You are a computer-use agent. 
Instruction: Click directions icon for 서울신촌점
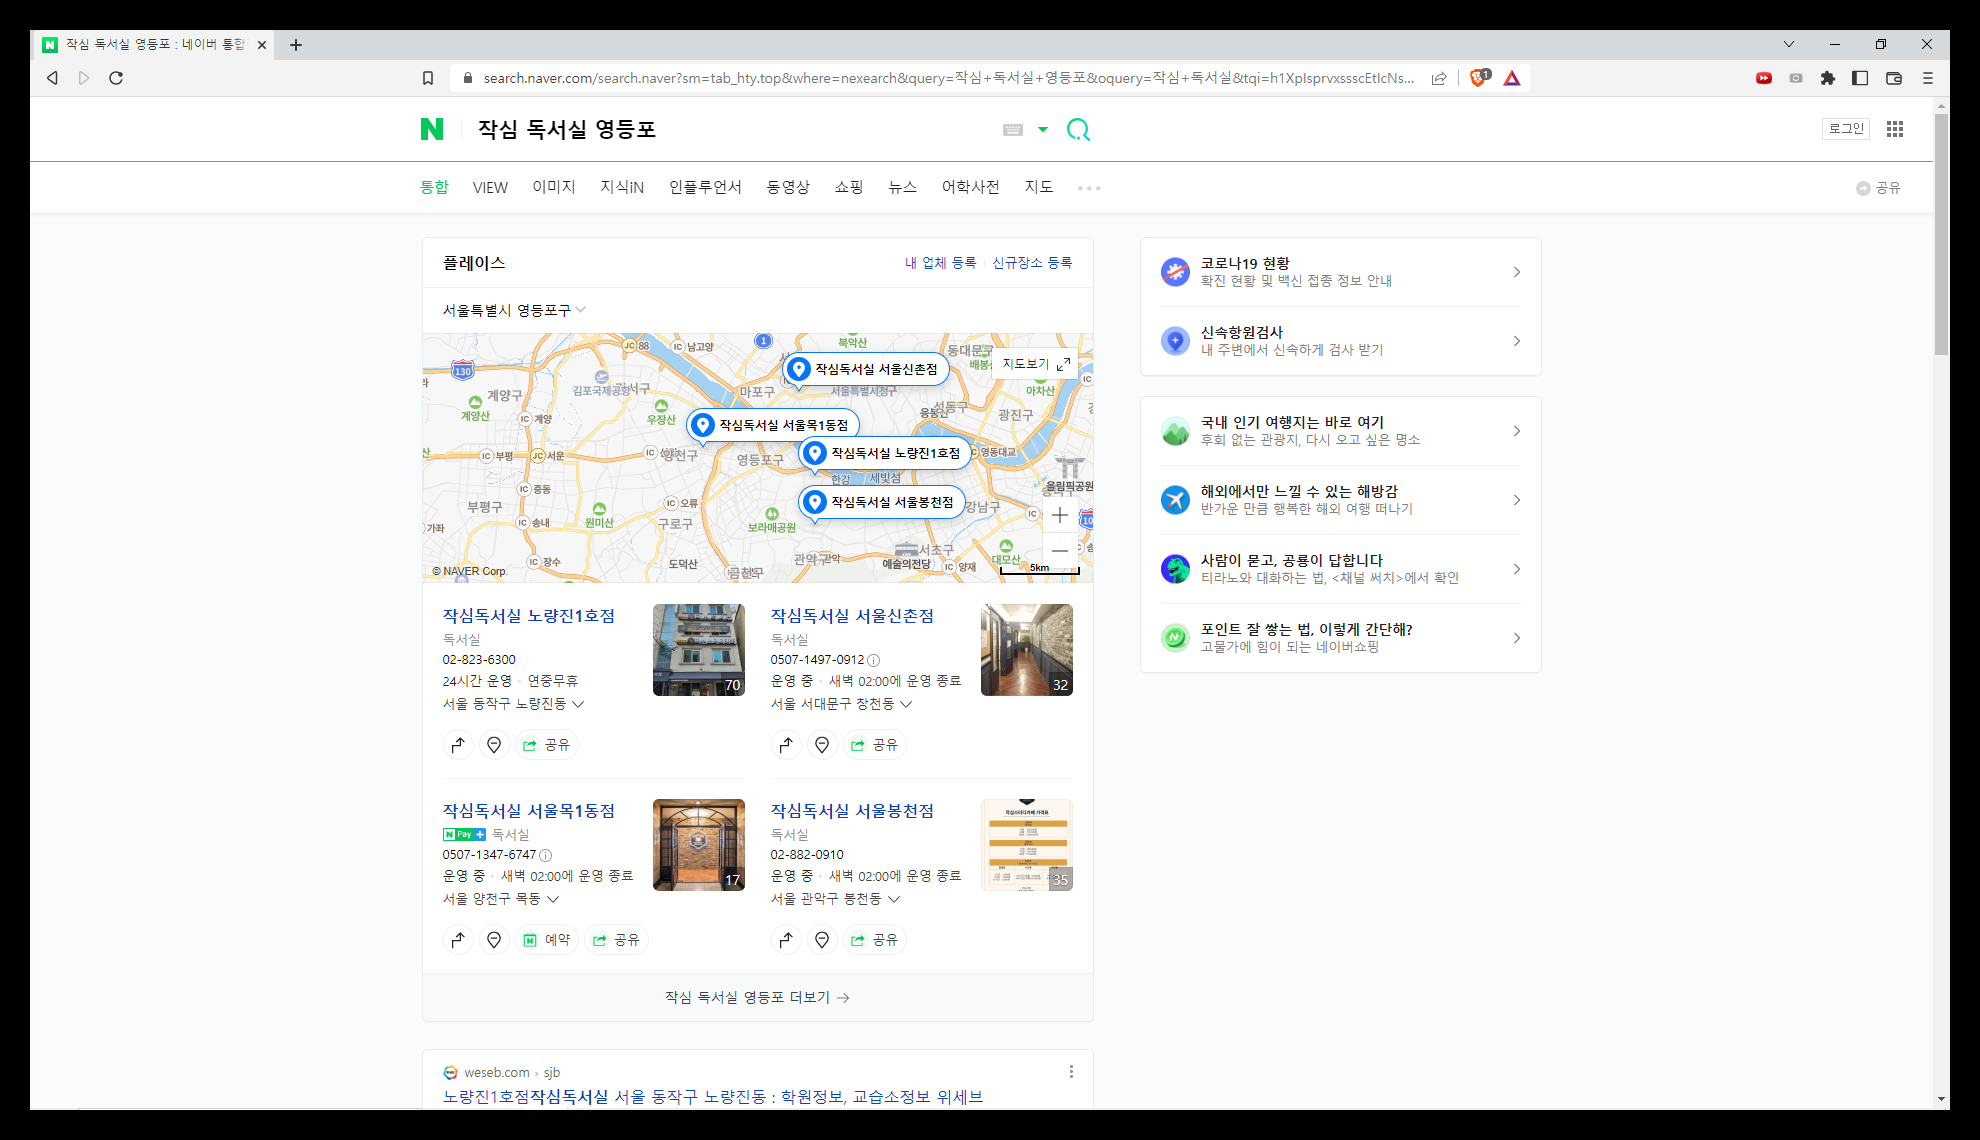(x=786, y=745)
